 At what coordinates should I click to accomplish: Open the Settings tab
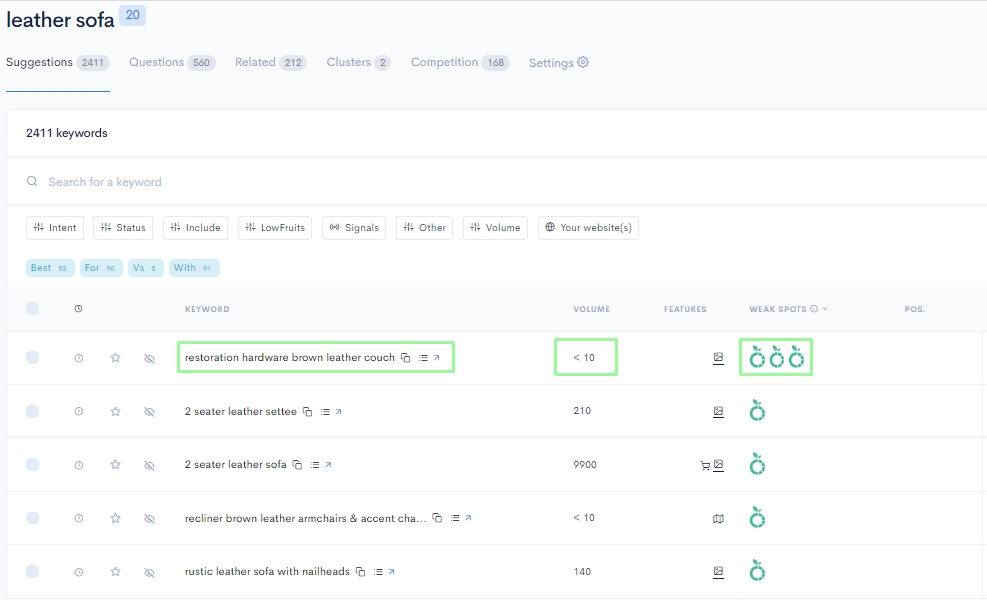tap(559, 62)
